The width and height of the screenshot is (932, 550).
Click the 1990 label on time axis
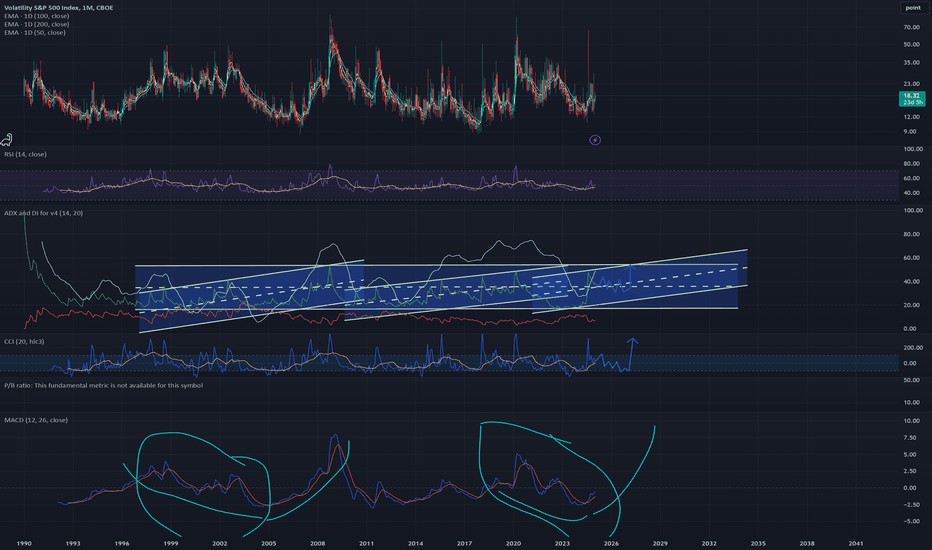click(24, 543)
